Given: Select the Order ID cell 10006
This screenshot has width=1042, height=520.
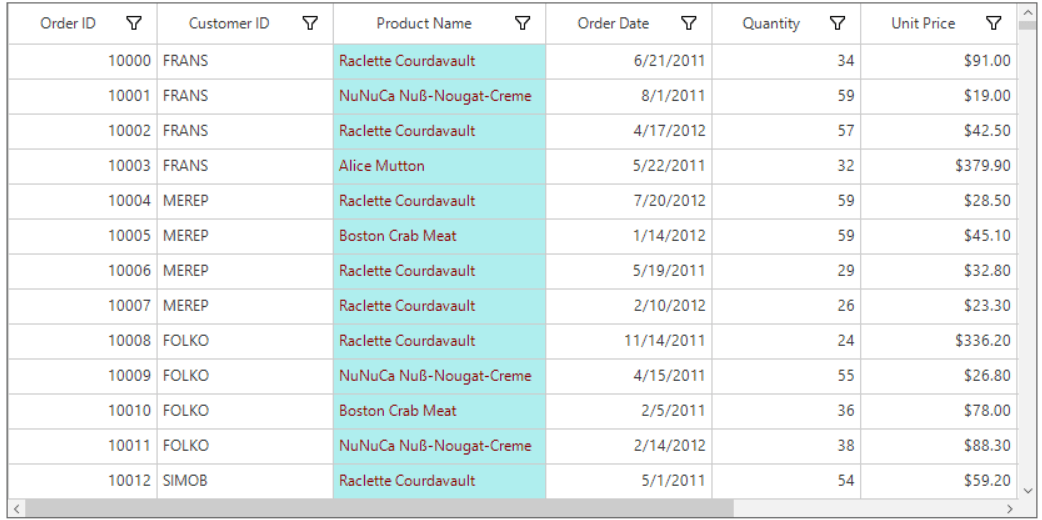Looking at the screenshot, I should 82,271.
